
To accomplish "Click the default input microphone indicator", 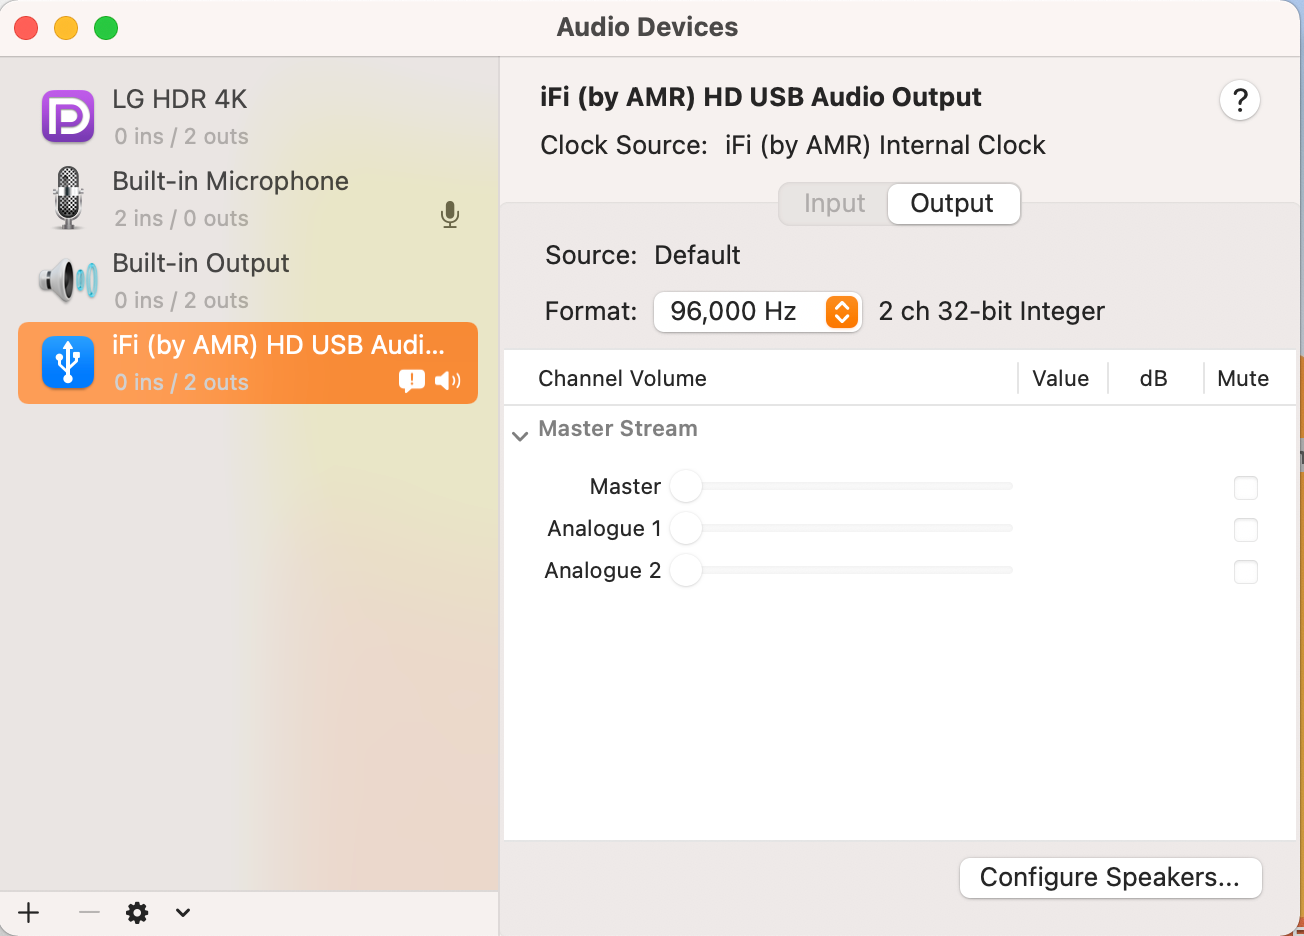I will [450, 214].
